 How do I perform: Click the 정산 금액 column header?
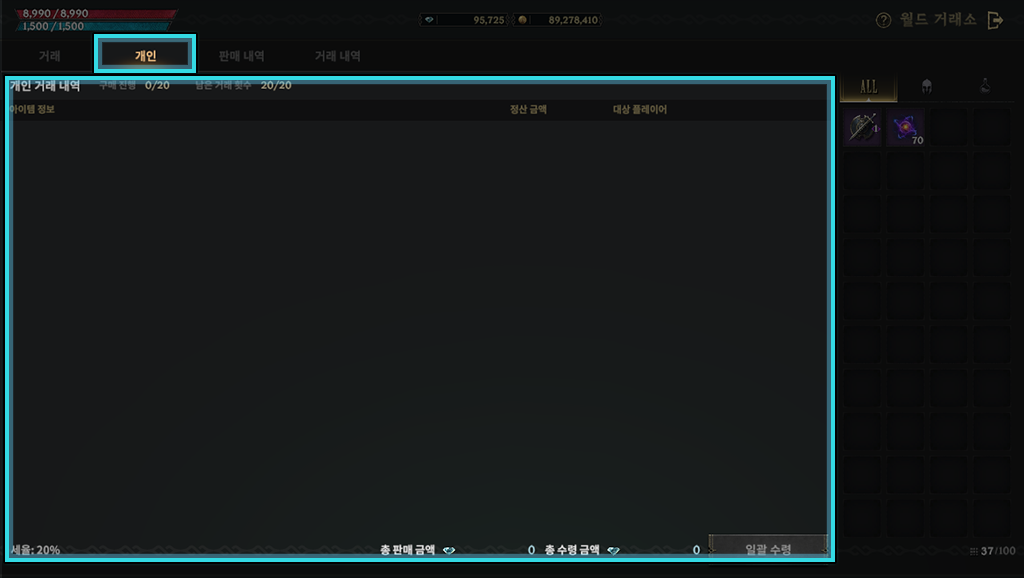528,109
